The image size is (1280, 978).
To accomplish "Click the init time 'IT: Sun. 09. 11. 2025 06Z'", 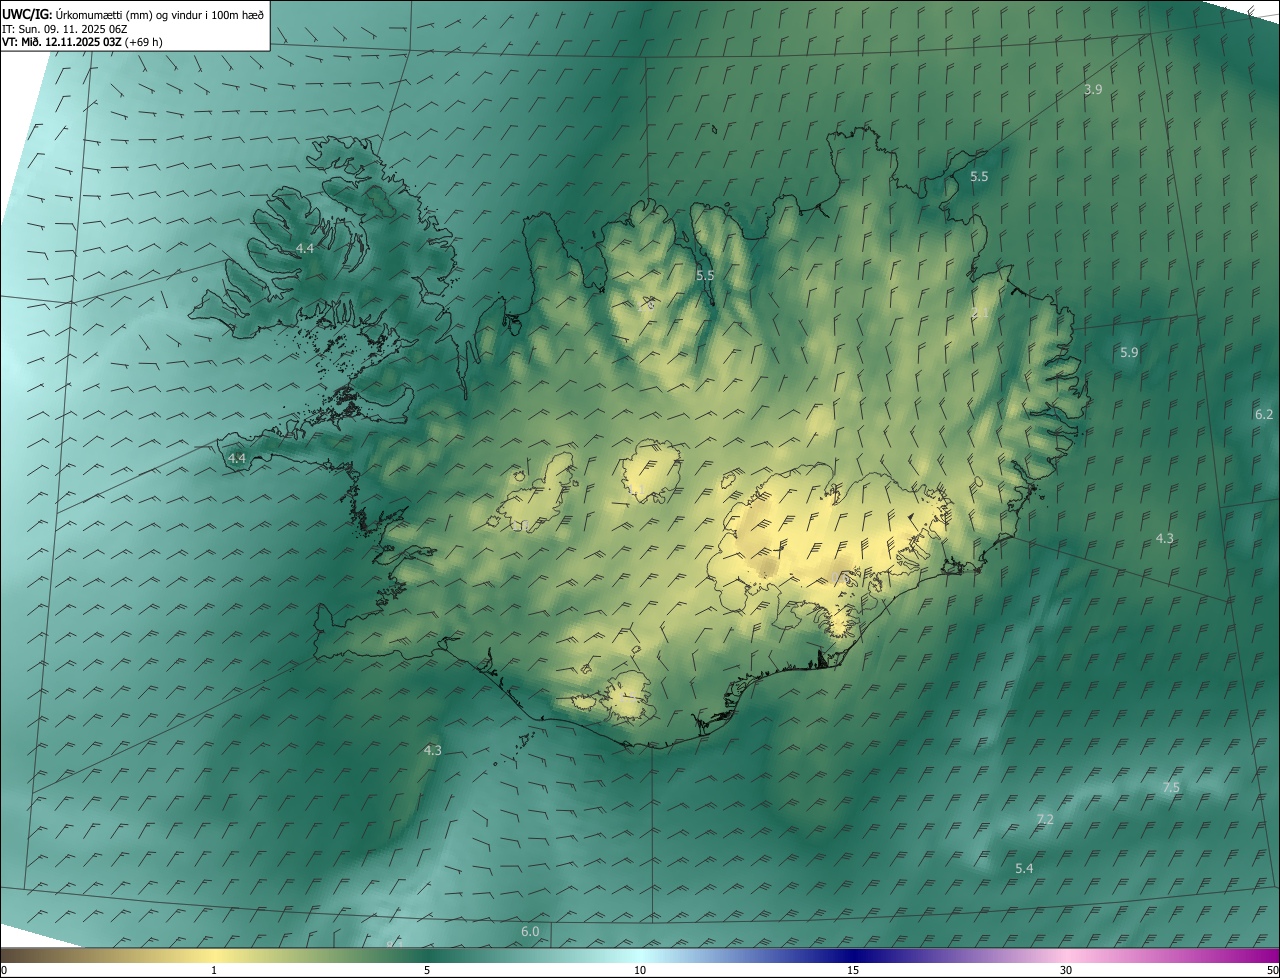I will pos(64,29).
